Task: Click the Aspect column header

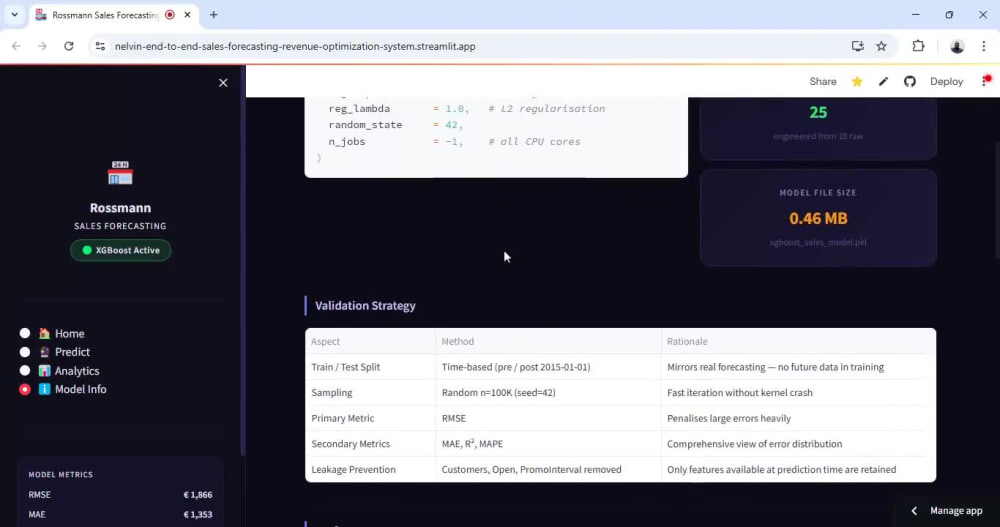Action: [x=370, y=341]
